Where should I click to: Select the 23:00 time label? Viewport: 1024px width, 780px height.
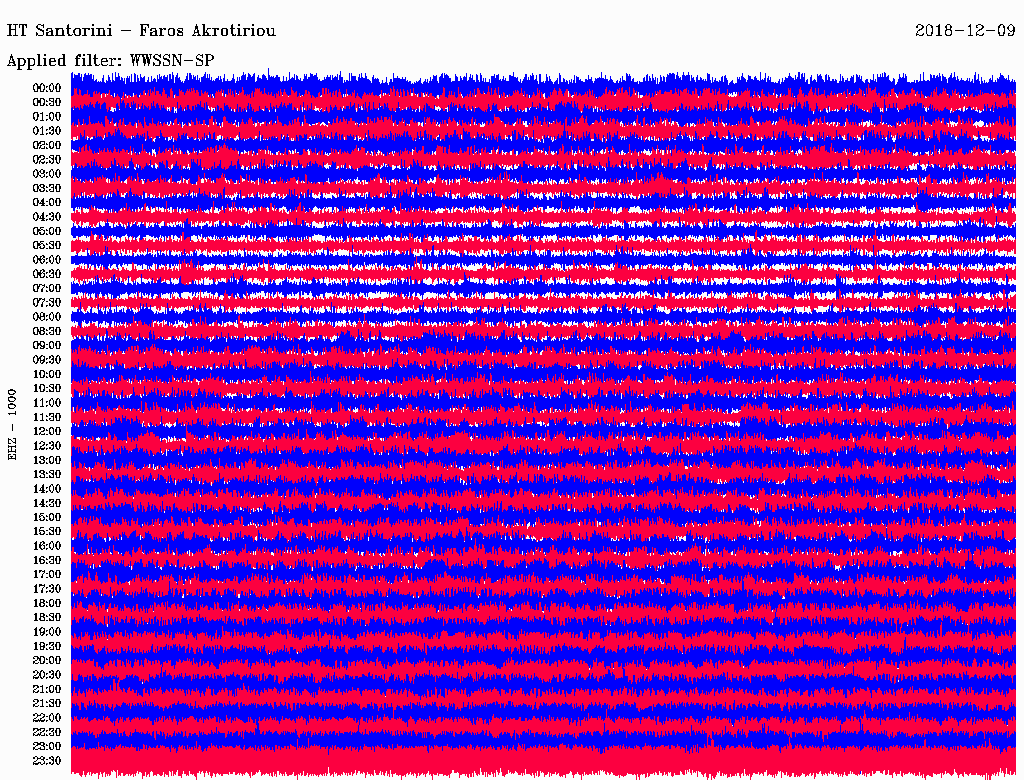pyautogui.click(x=47, y=746)
